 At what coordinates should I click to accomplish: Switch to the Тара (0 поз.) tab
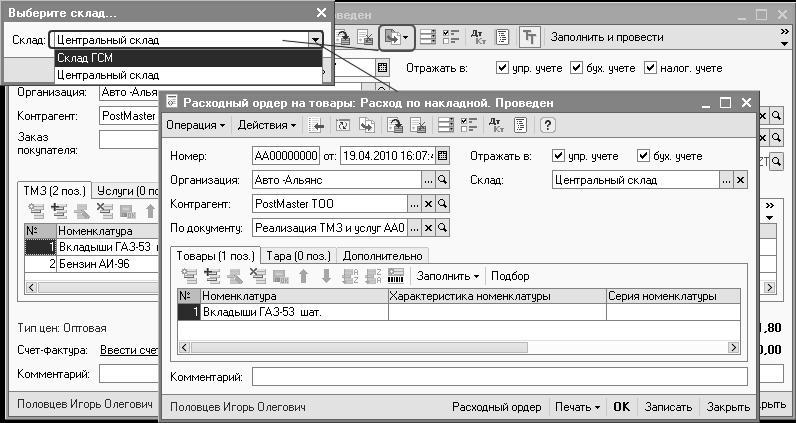[298, 255]
